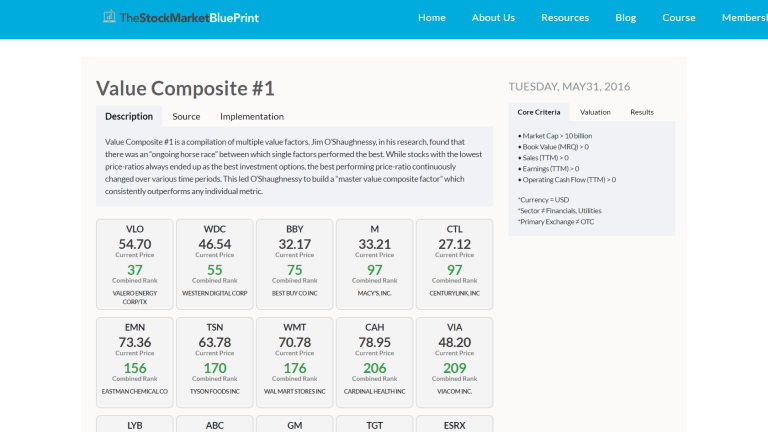Select the WDC Western Digital card
768x432 pixels.
215,264
